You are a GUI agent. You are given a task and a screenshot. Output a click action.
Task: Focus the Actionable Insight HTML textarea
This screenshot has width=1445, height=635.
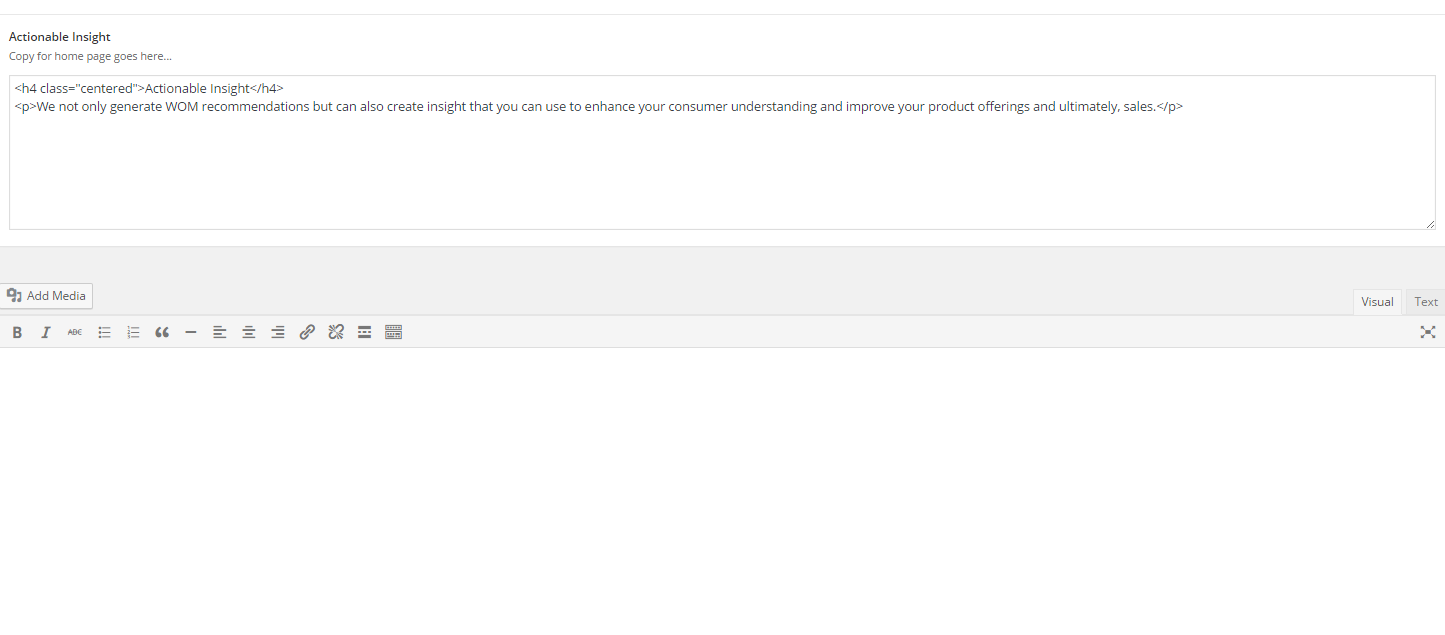pyautogui.click(x=722, y=152)
